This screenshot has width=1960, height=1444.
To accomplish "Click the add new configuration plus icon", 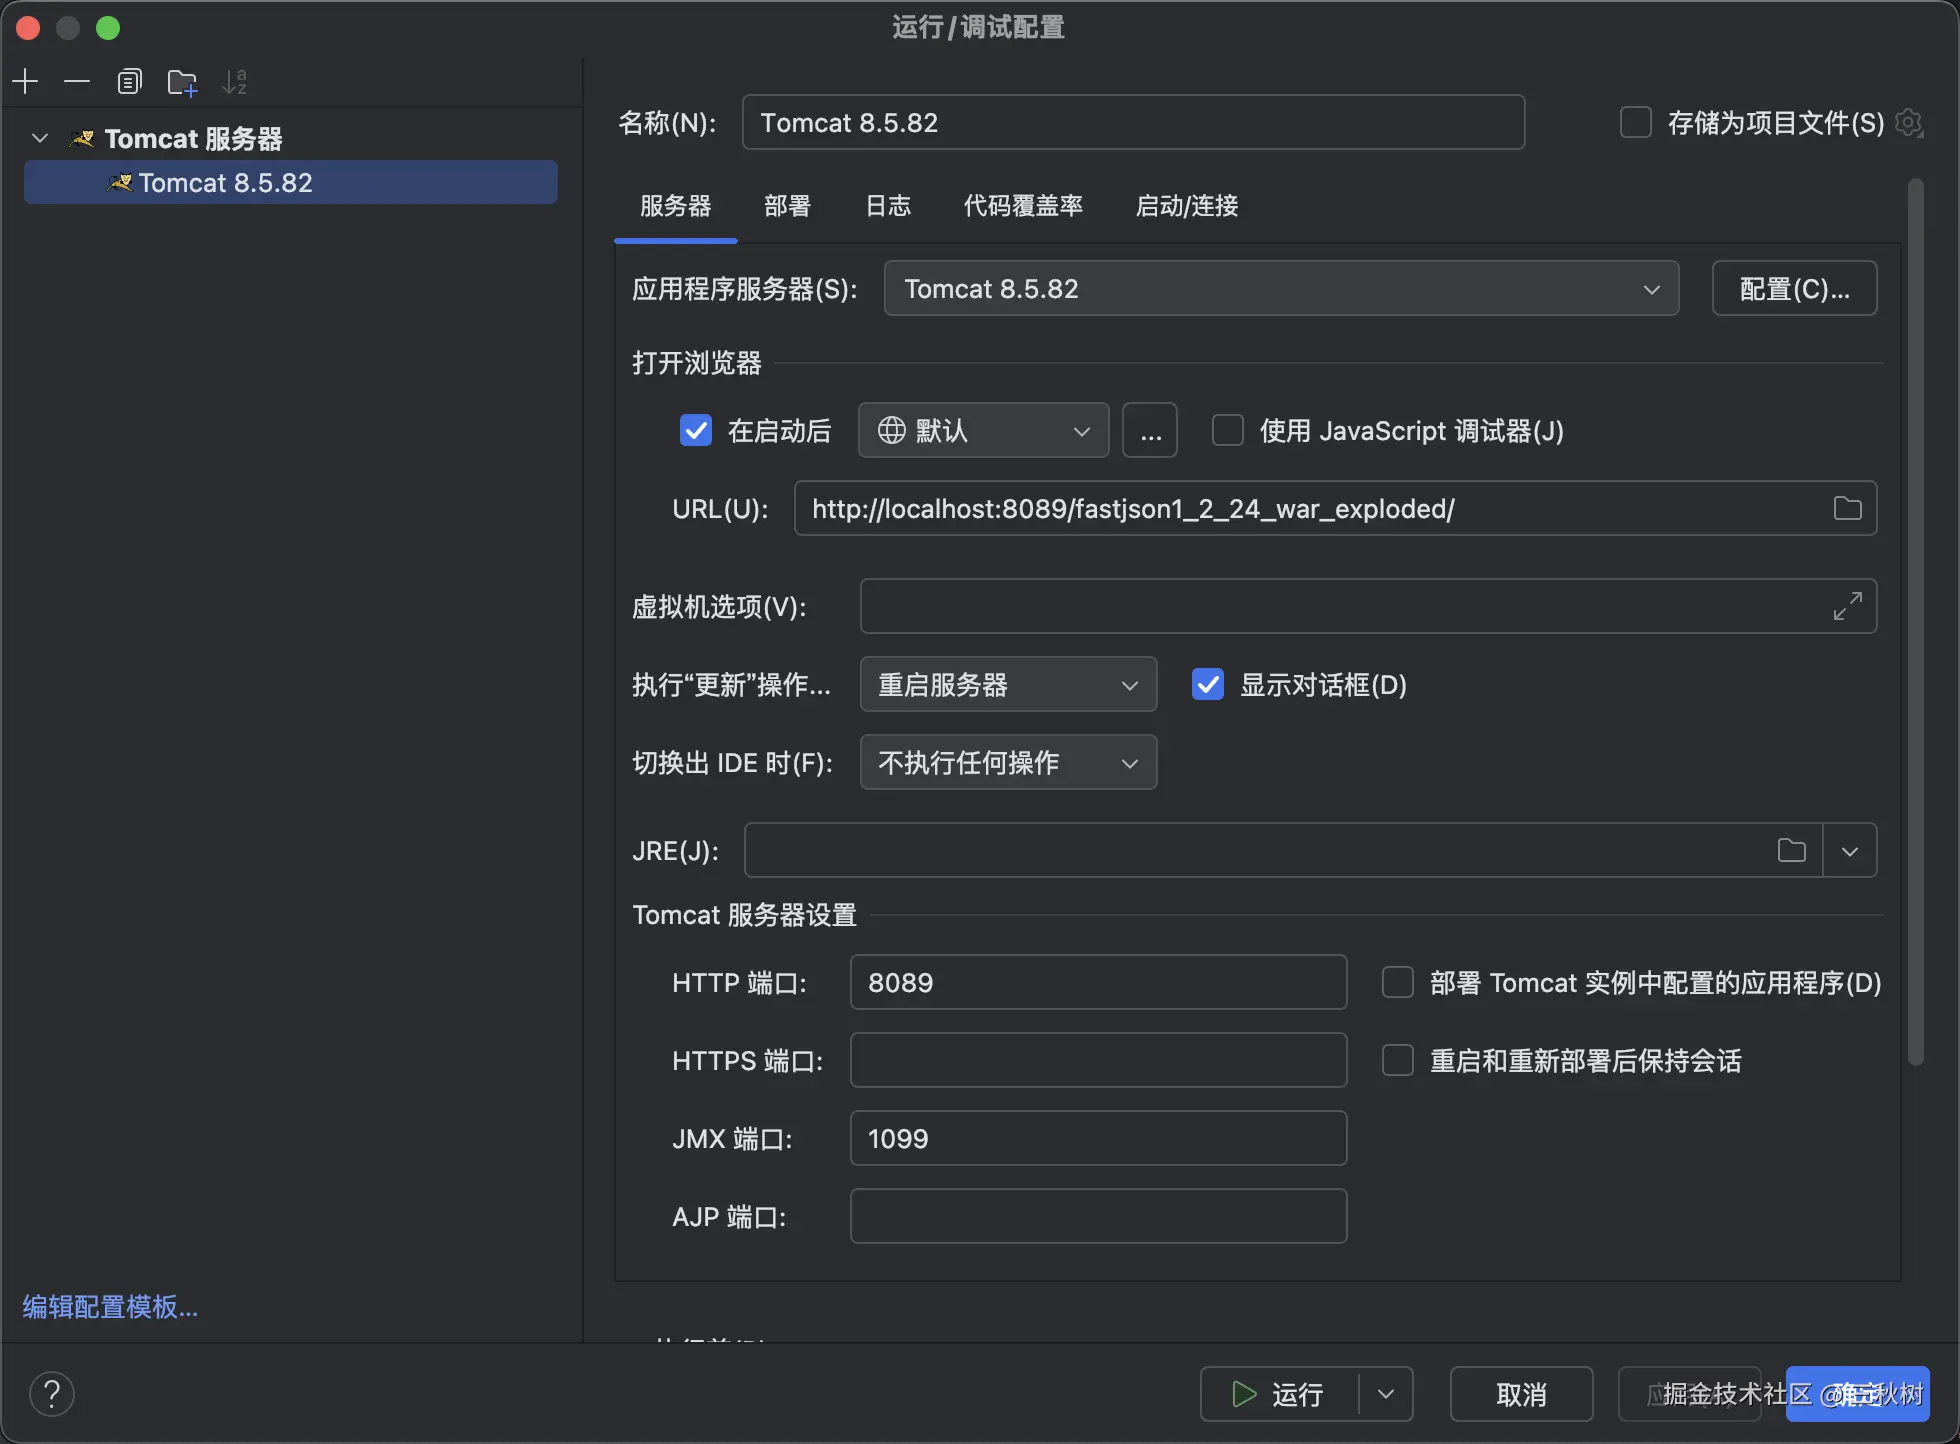I will [25, 81].
